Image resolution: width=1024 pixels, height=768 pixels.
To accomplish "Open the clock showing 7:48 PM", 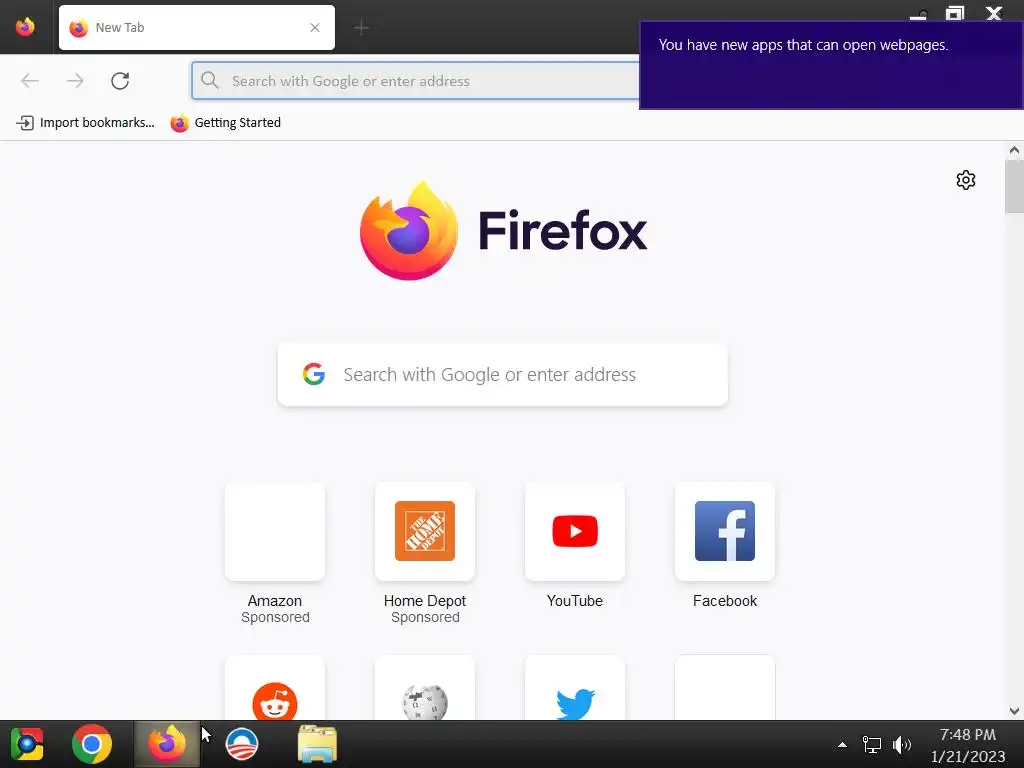I will coord(968,745).
